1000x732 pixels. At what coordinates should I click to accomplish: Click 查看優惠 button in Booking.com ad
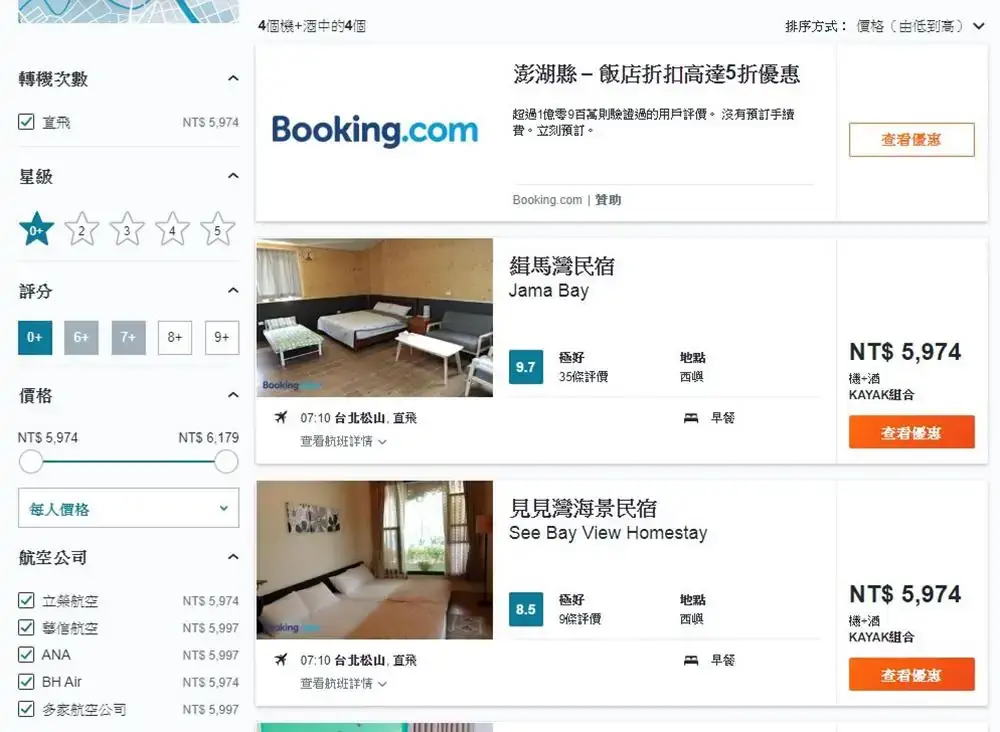911,140
